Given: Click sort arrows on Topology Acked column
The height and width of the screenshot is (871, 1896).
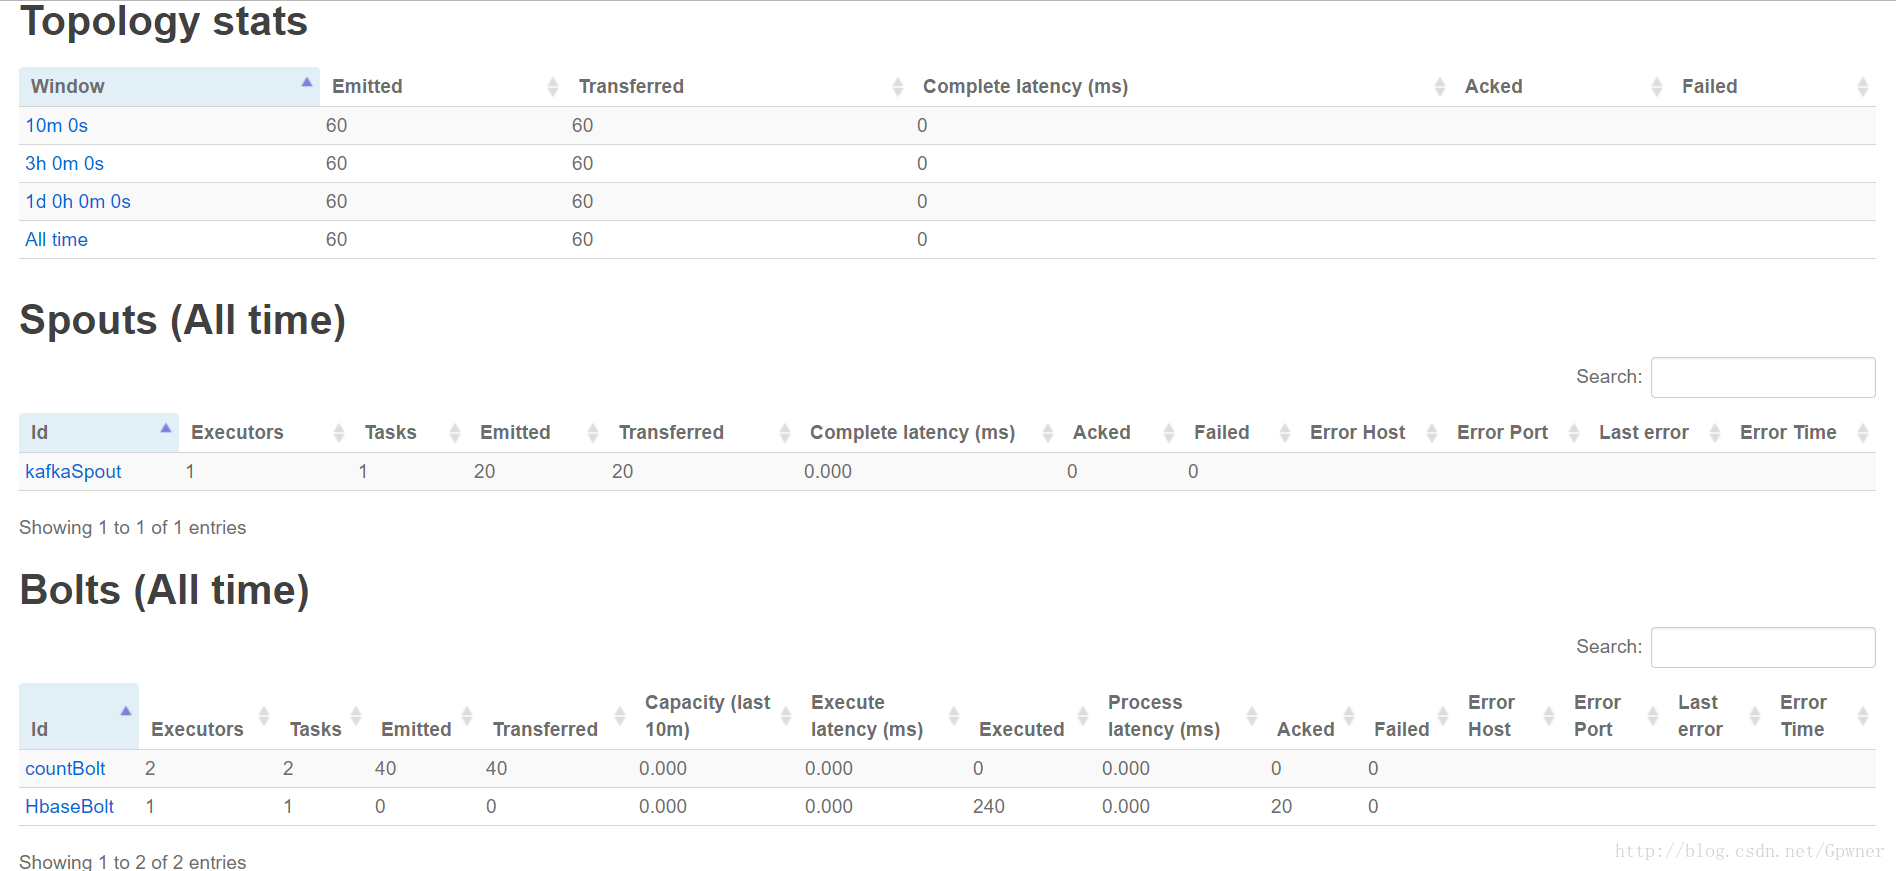Looking at the screenshot, I should (x=1657, y=87).
